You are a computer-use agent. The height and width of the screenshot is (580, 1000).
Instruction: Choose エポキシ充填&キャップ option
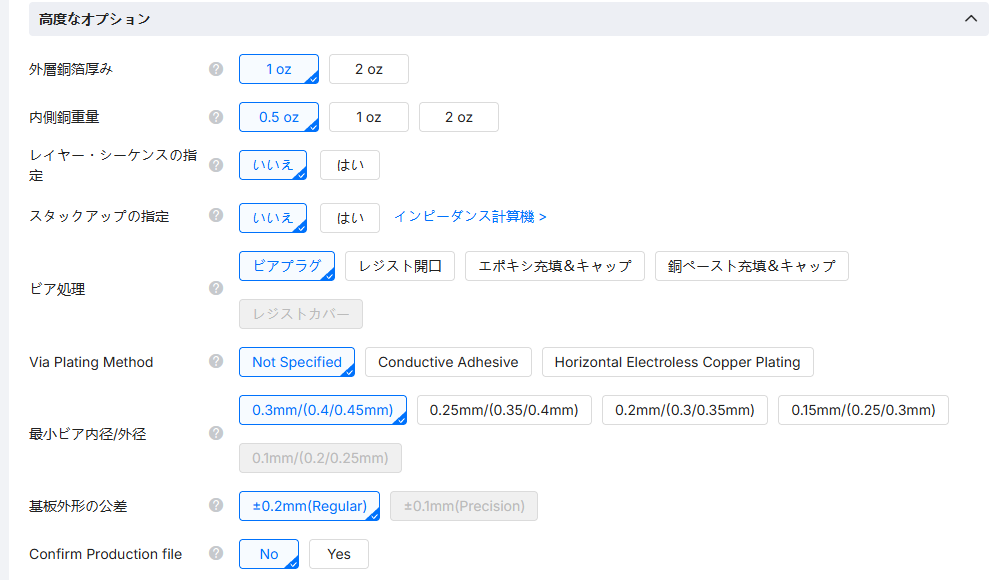coord(555,266)
